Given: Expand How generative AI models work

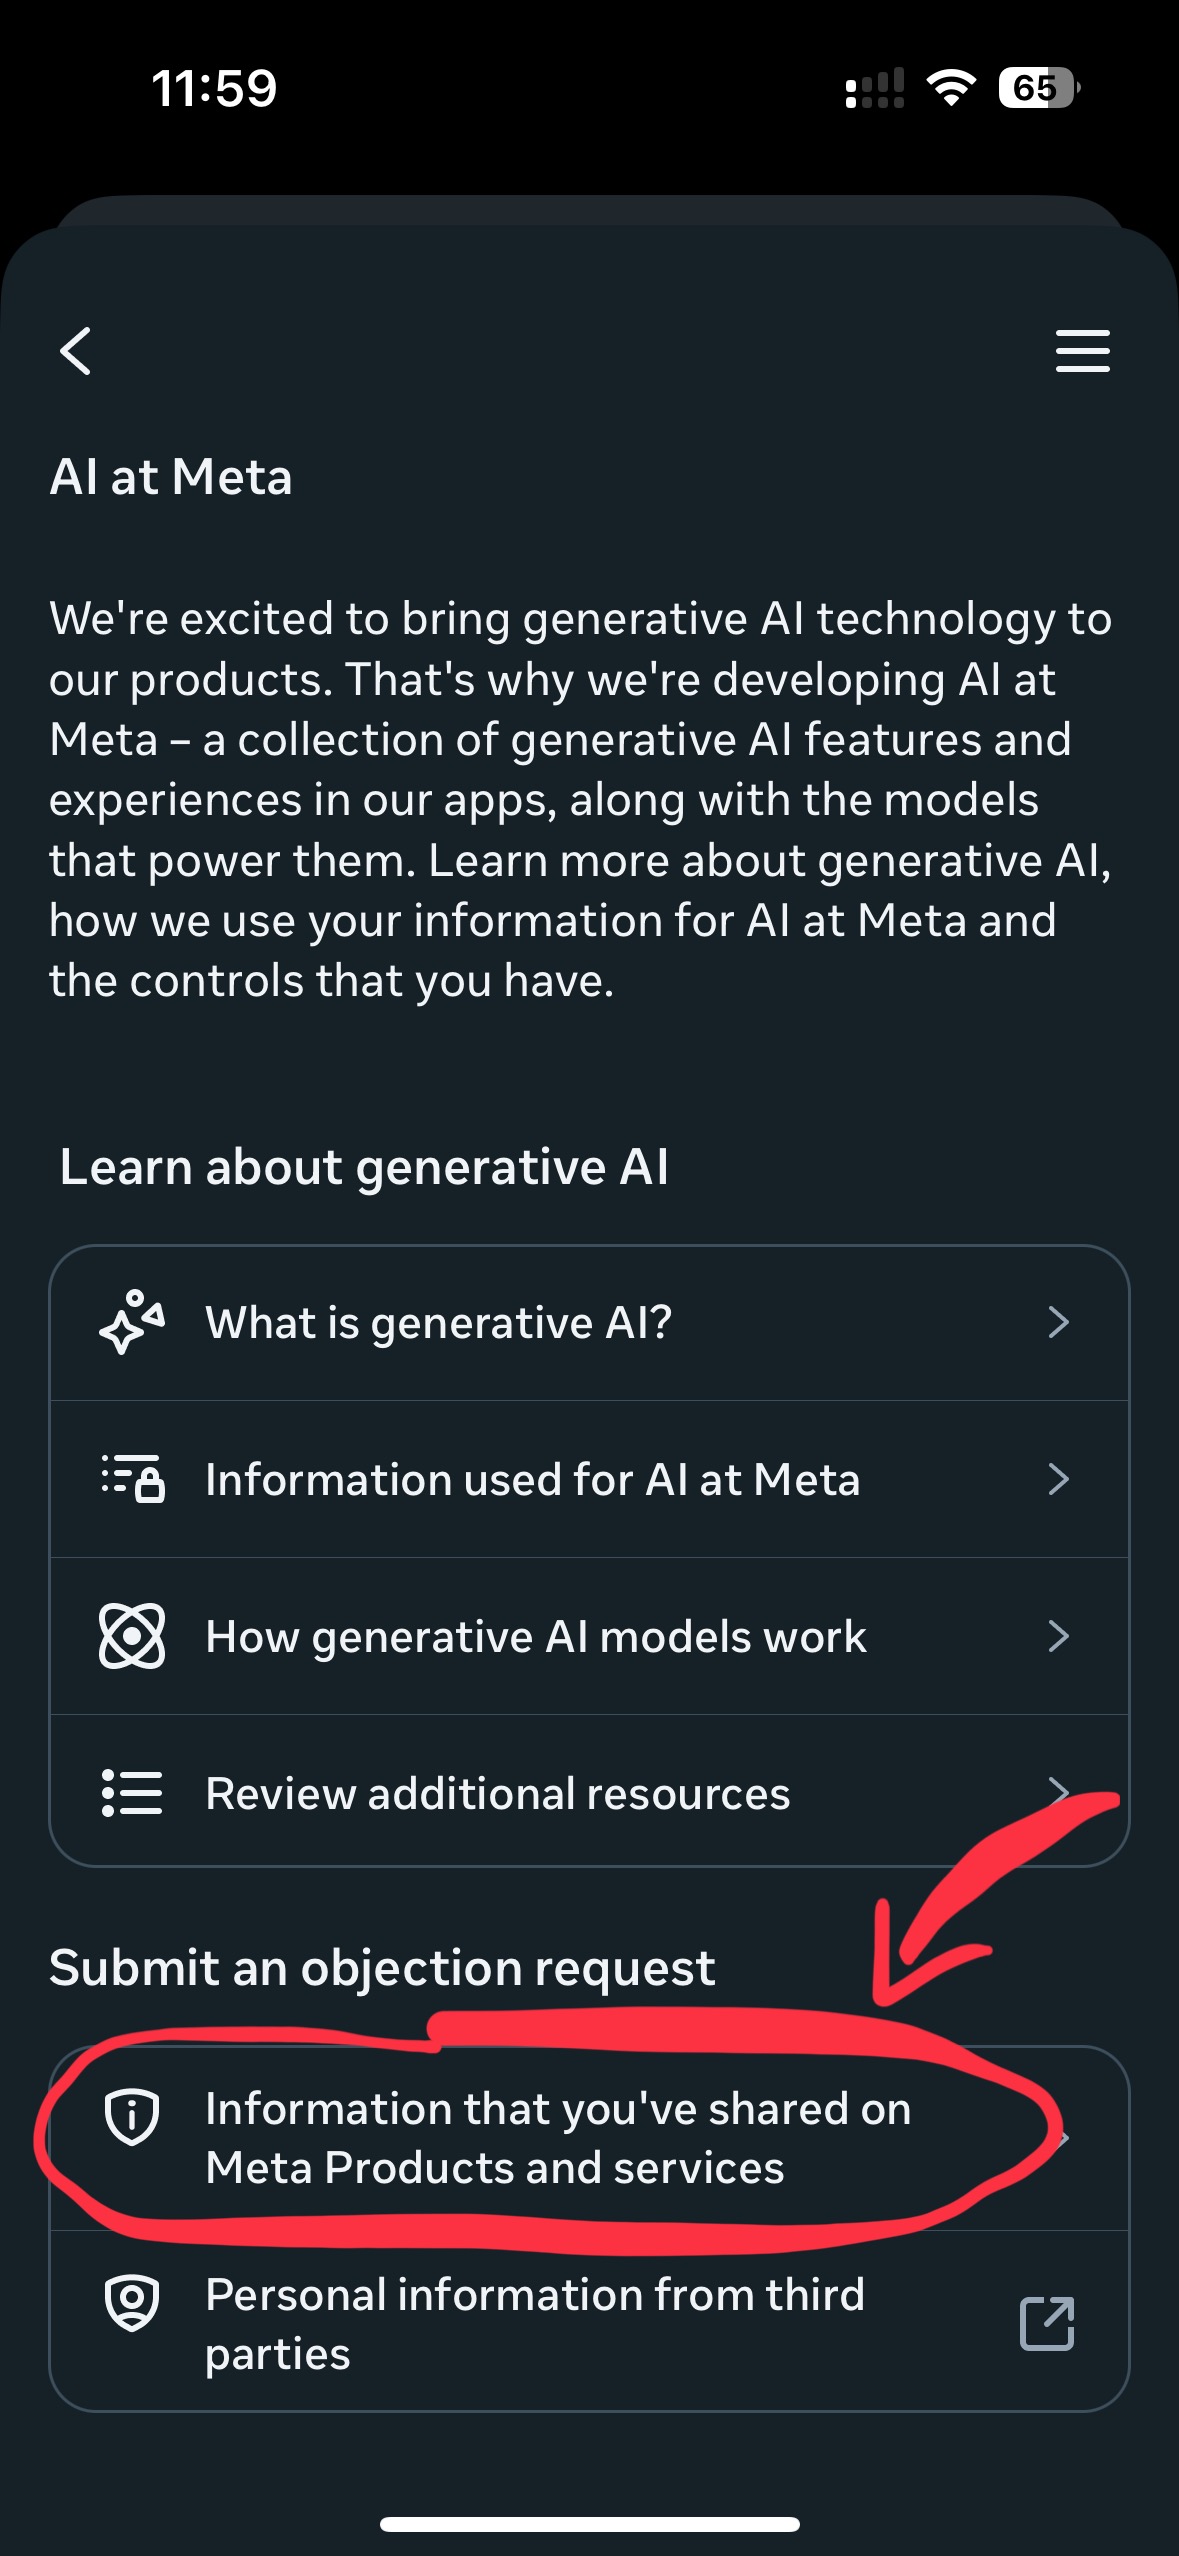Looking at the screenshot, I should [x=534, y=1637].
